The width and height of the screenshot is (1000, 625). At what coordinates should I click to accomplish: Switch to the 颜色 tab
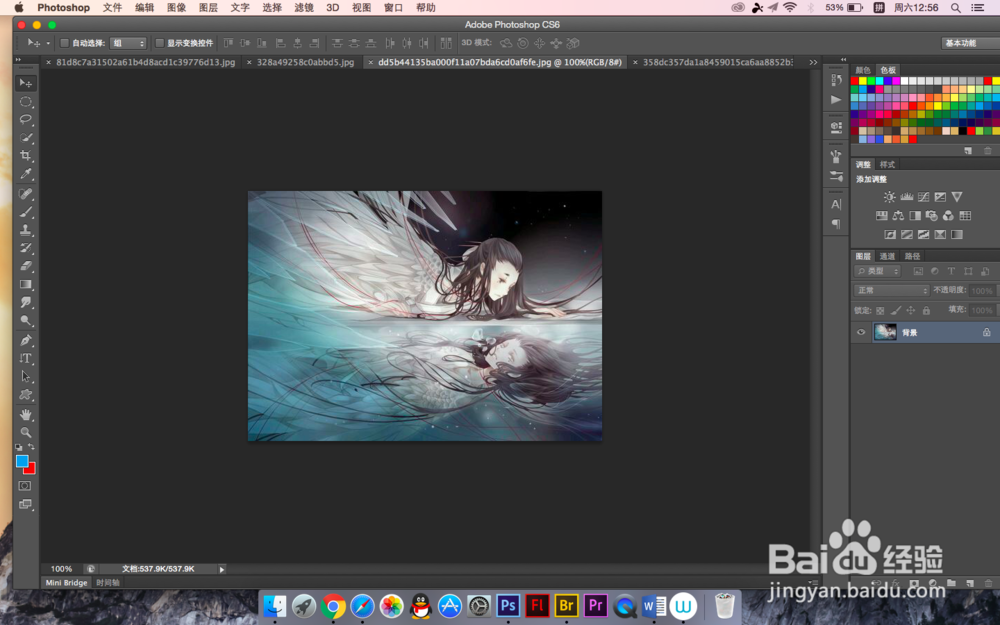(x=863, y=70)
